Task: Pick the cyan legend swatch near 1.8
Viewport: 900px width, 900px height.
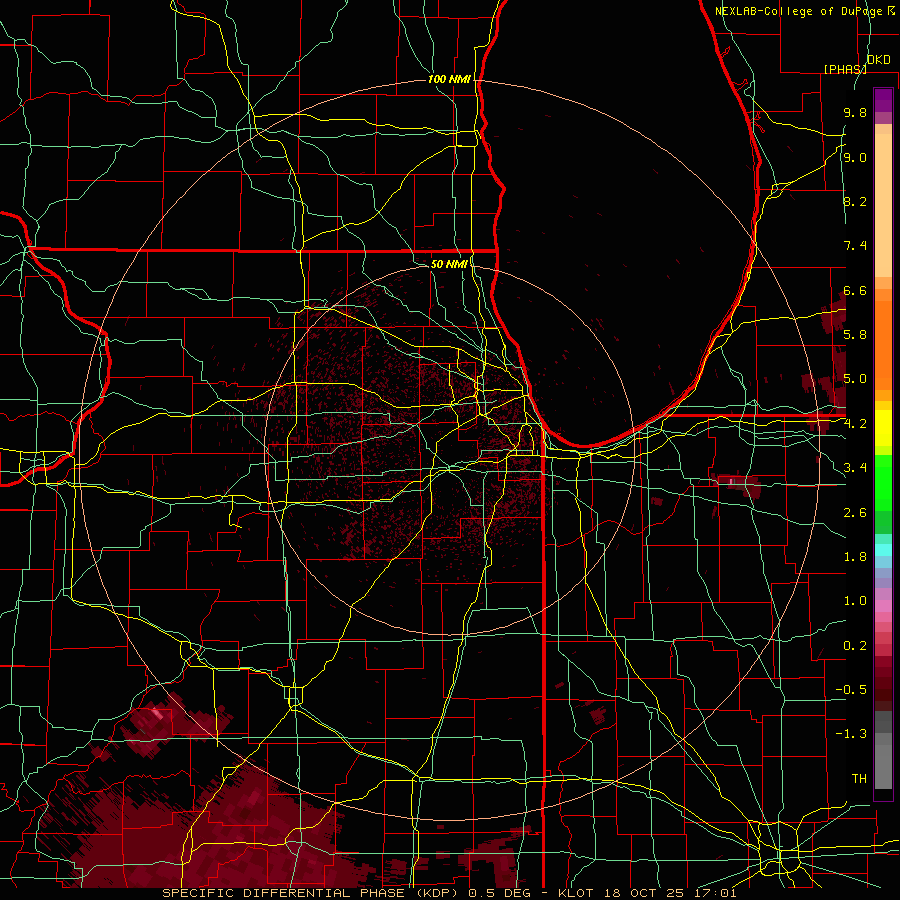Action: tap(883, 550)
